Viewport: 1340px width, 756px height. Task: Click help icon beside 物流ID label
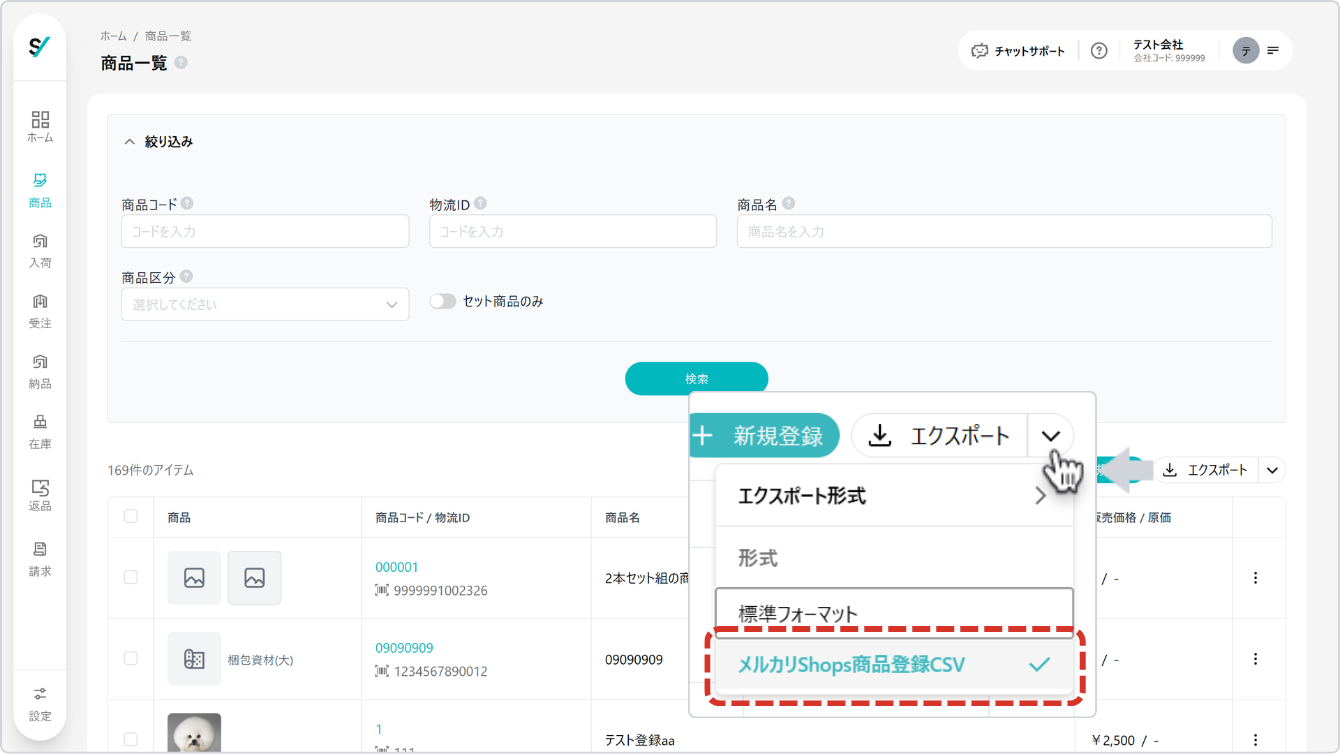click(480, 203)
